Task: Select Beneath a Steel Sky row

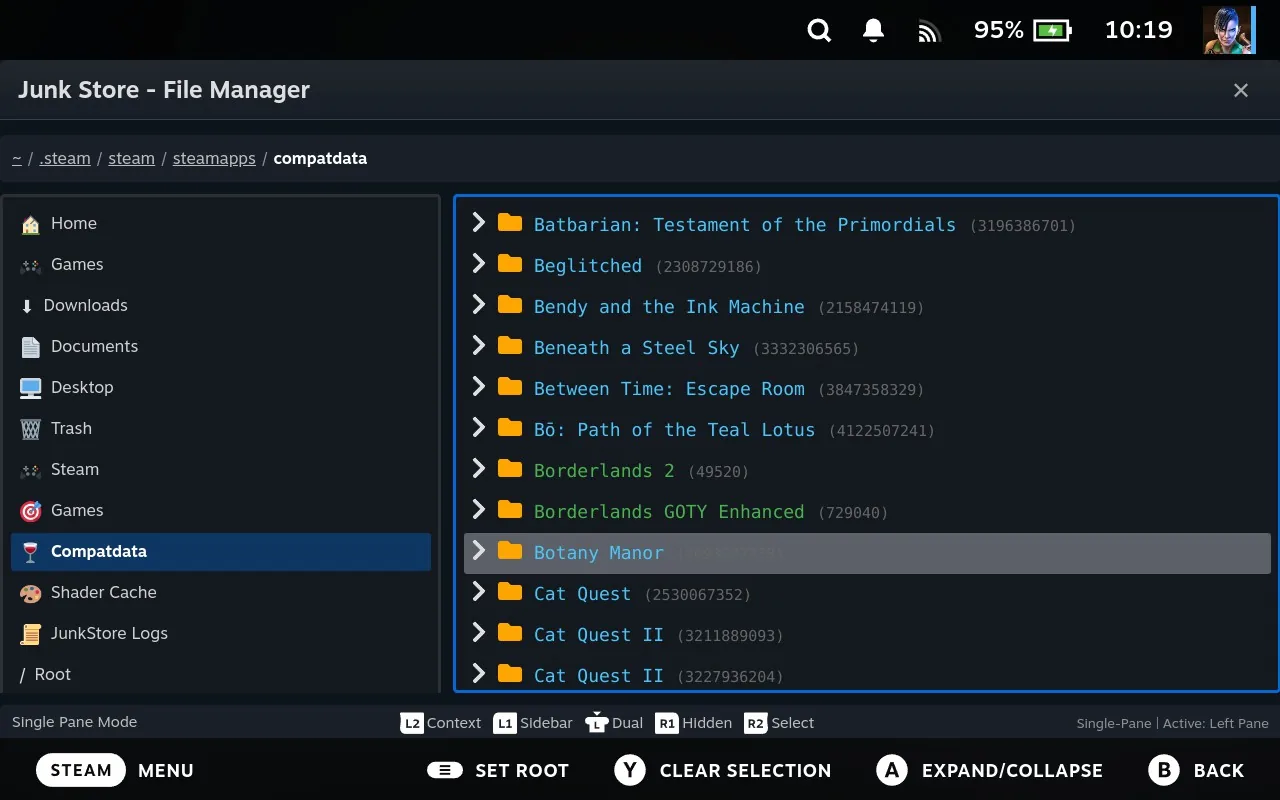Action: pyautogui.click(x=867, y=347)
